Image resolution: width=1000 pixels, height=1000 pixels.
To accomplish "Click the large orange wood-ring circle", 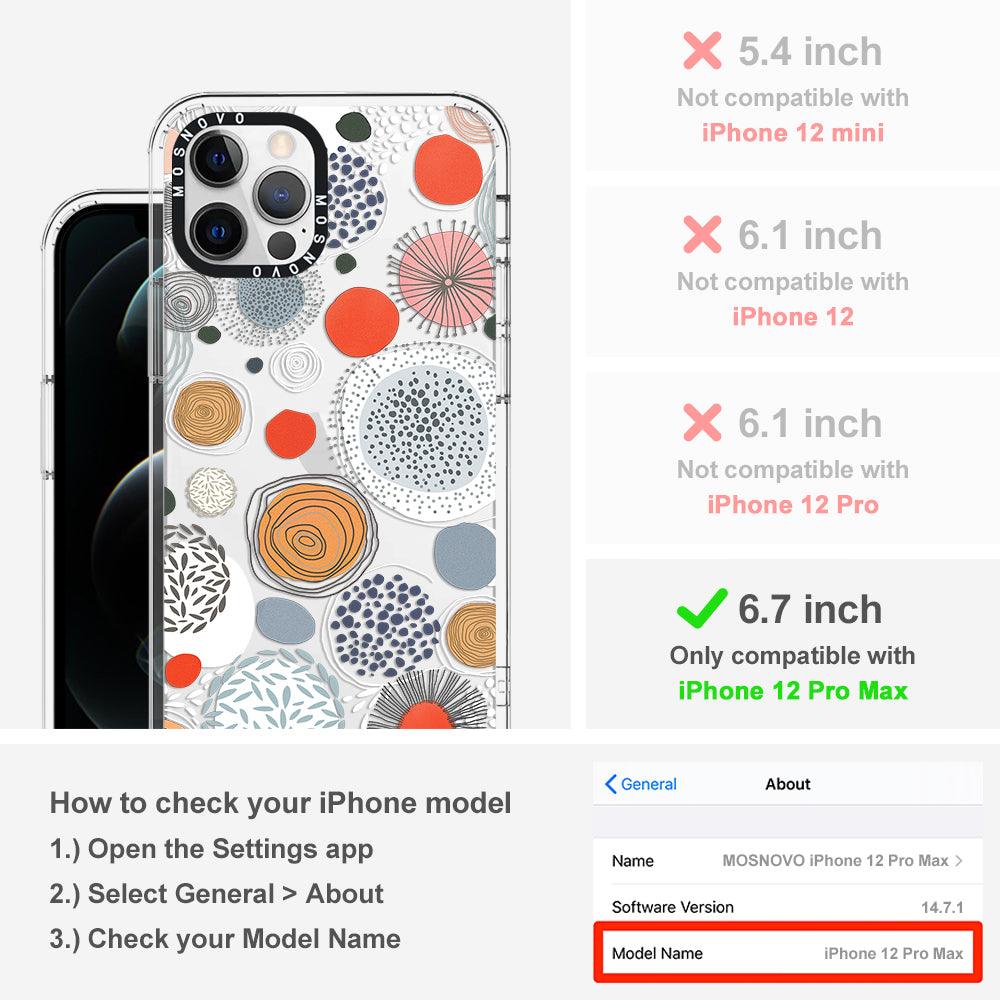I will 311,534.
